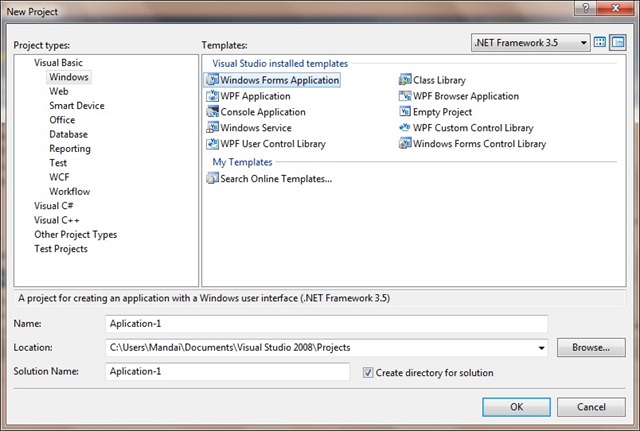Viewport: 640px width, 431px height.
Task: Select Smart Device project type
Action: [x=77, y=105]
